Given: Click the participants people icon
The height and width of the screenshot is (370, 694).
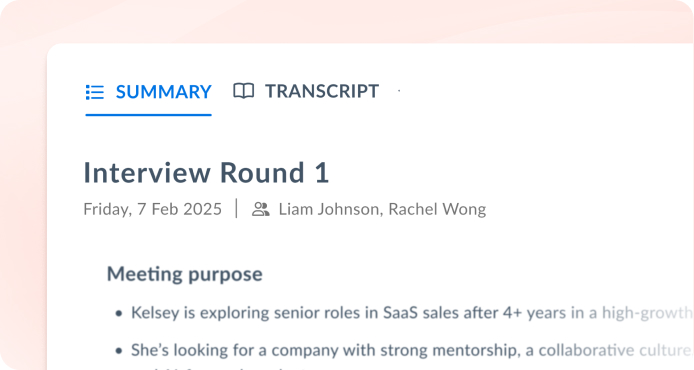Looking at the screenshot, I should (261, 209).
